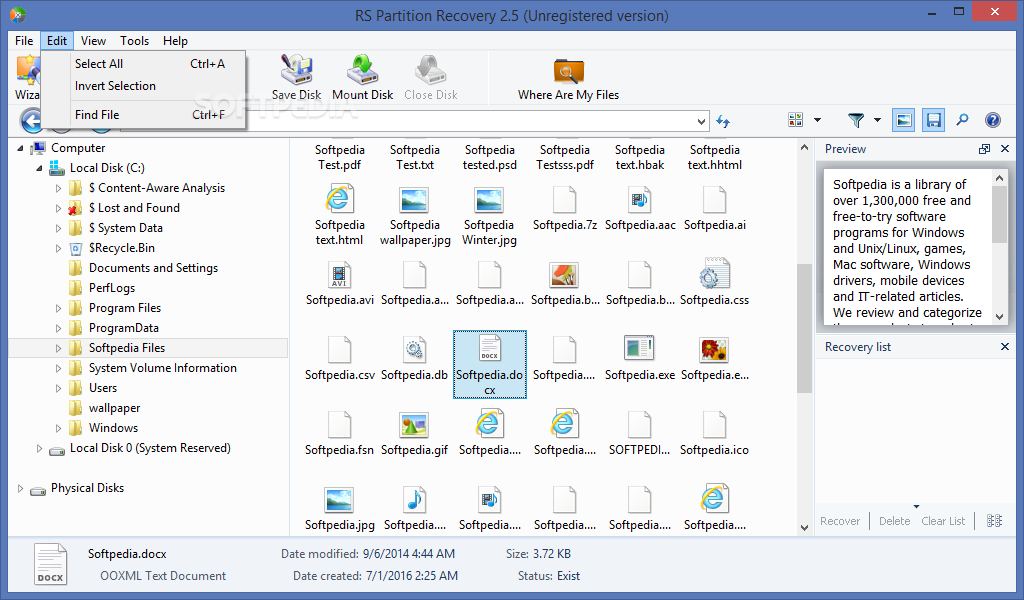This screenshot has height=600, width=1024.
Task: Toggle the recovery list floppy icon
Action: point(934,120)
